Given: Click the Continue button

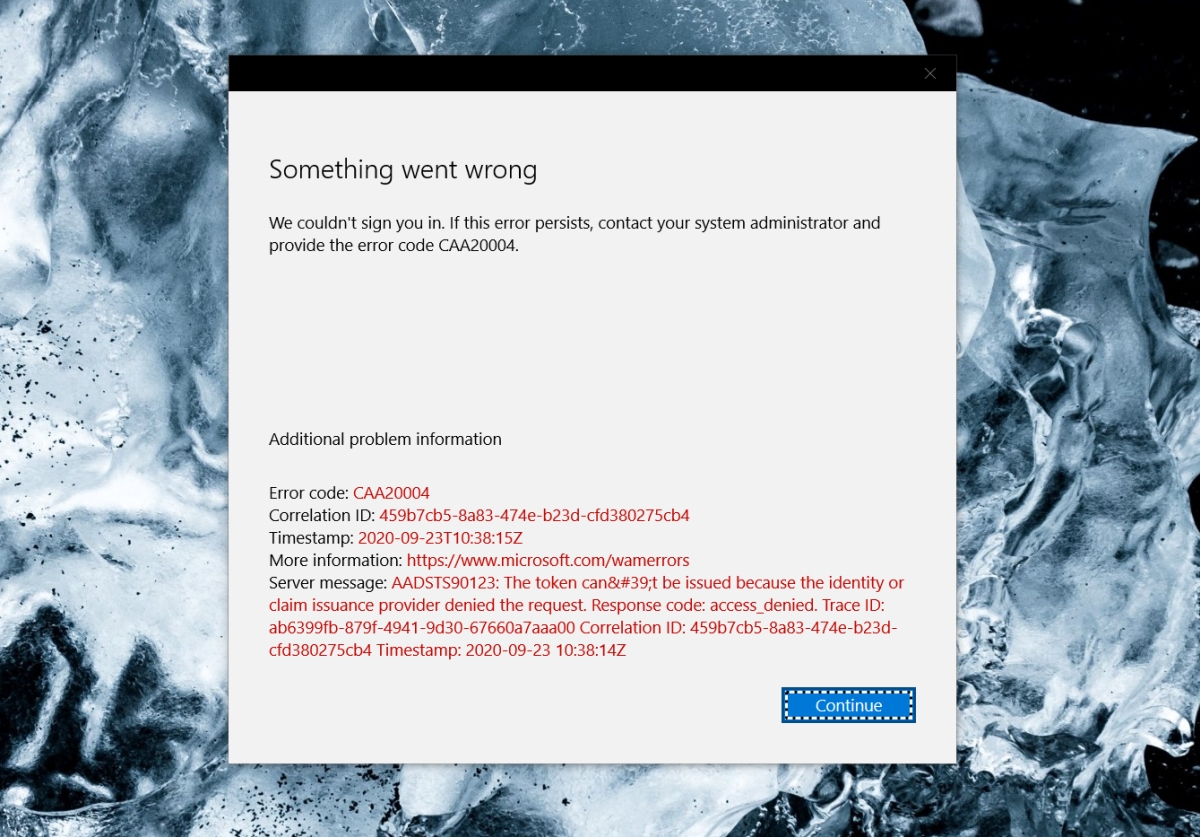Looking at the screenshot, I should (848, 705).
